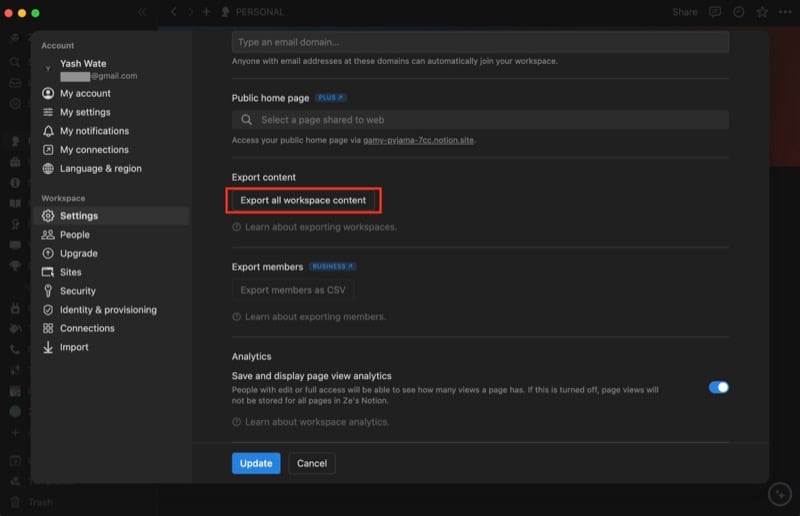Click the bell icon for notifications
The width and height of the screenshot is (800, 516).
point(48,131)
